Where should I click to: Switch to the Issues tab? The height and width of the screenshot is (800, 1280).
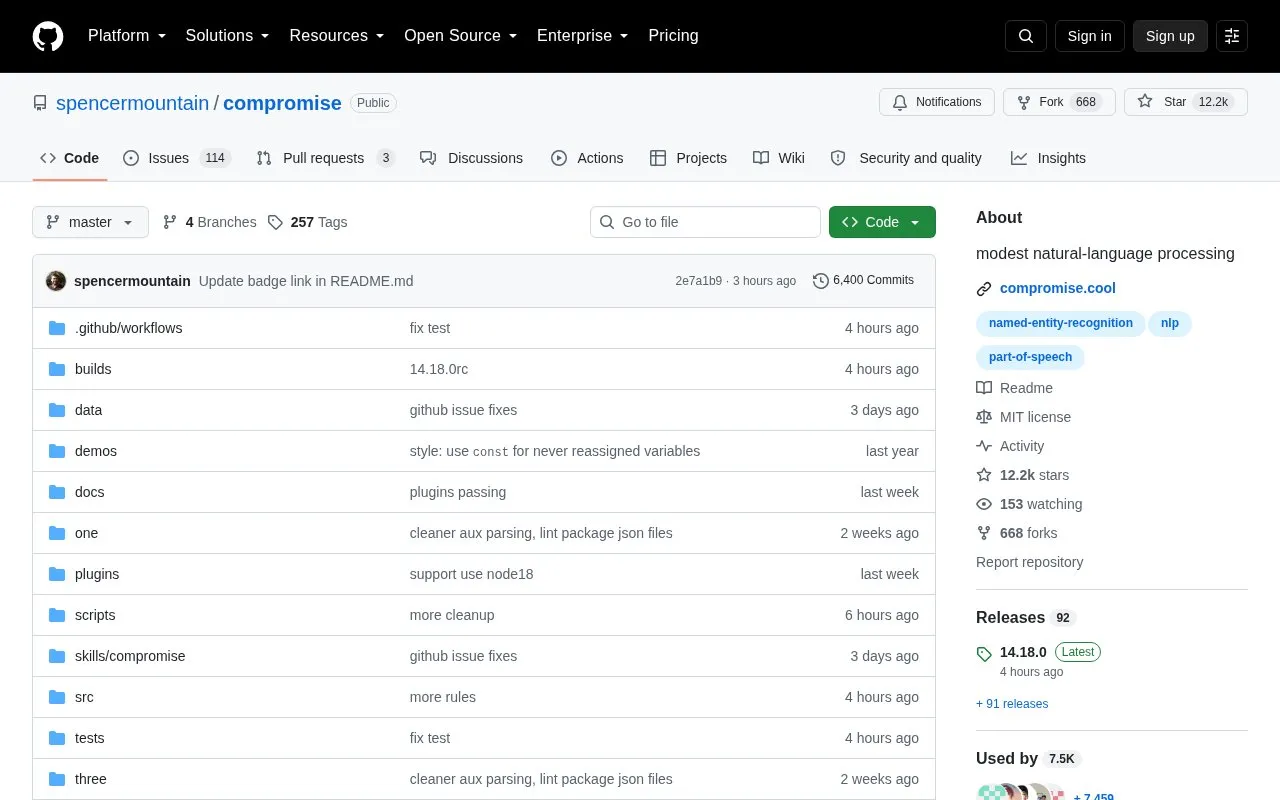click(x=177, y=158)
